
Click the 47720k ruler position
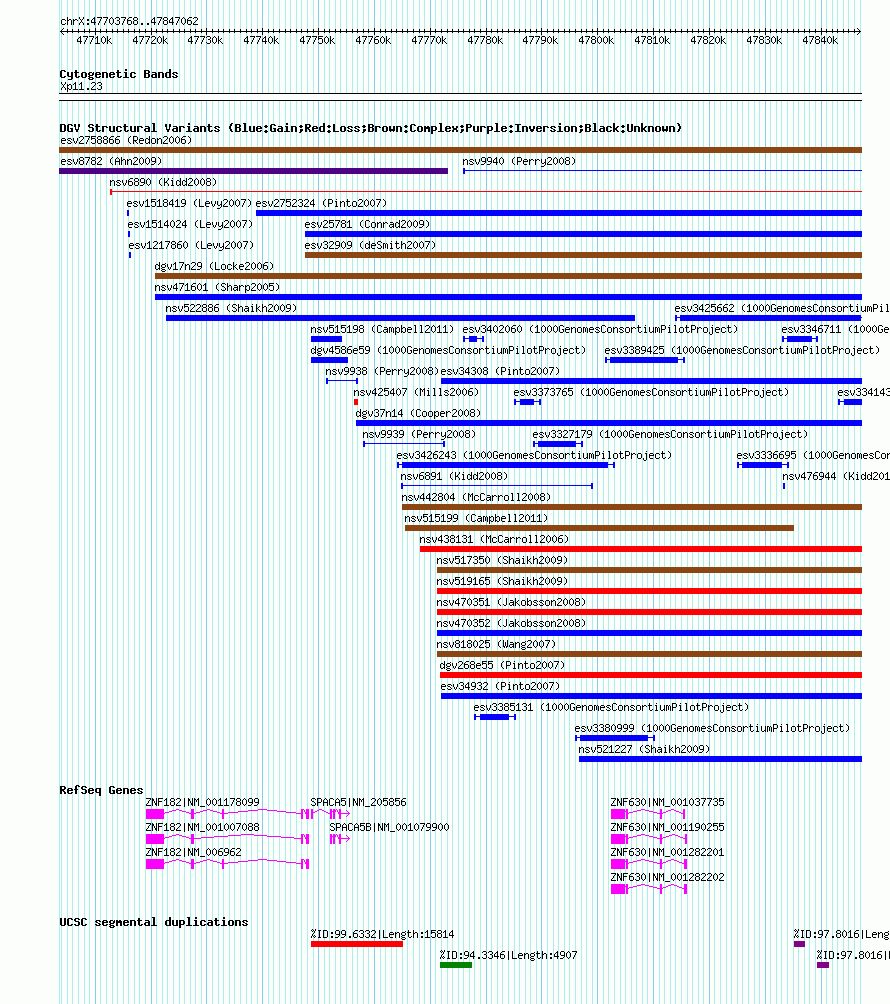pyautogui.click(x=150, y=40)
